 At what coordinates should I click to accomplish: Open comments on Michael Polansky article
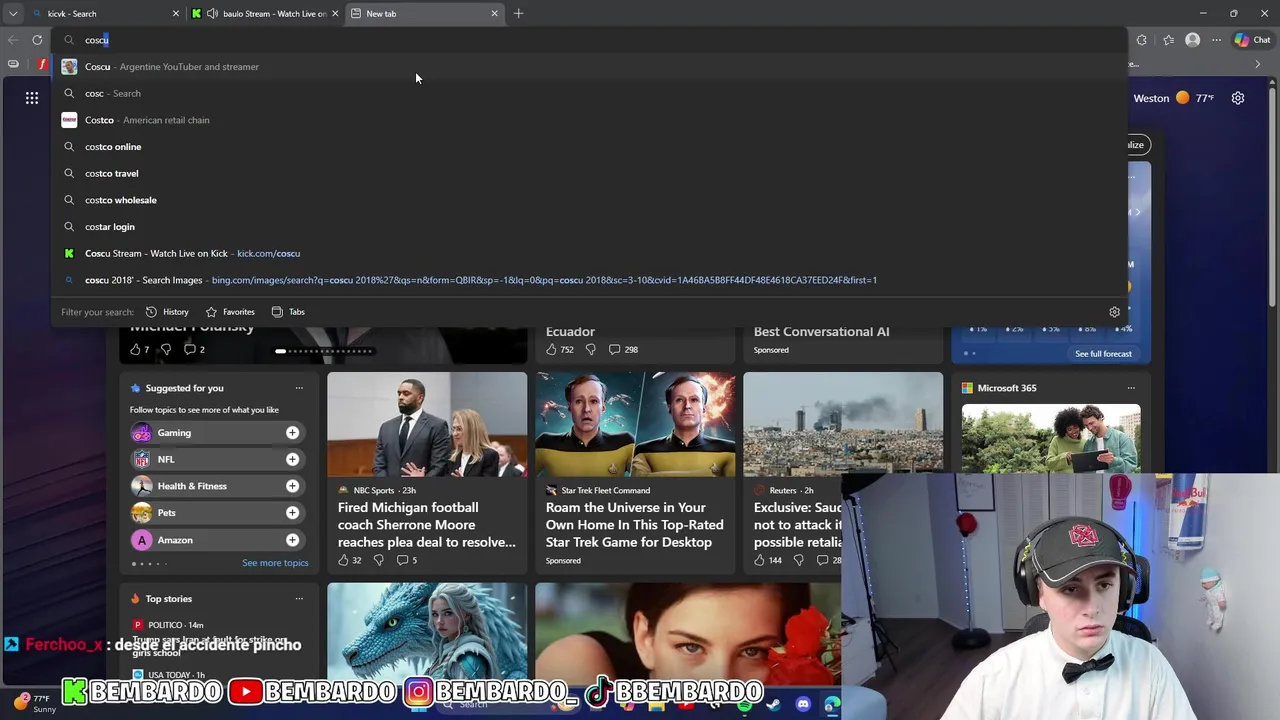(x=194, y=350)
